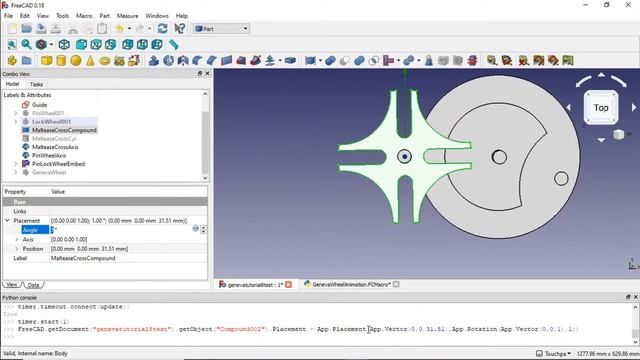The image size is (640, 360).
Task: Select the Thickness tool icon
Action: tap(290, 61)
